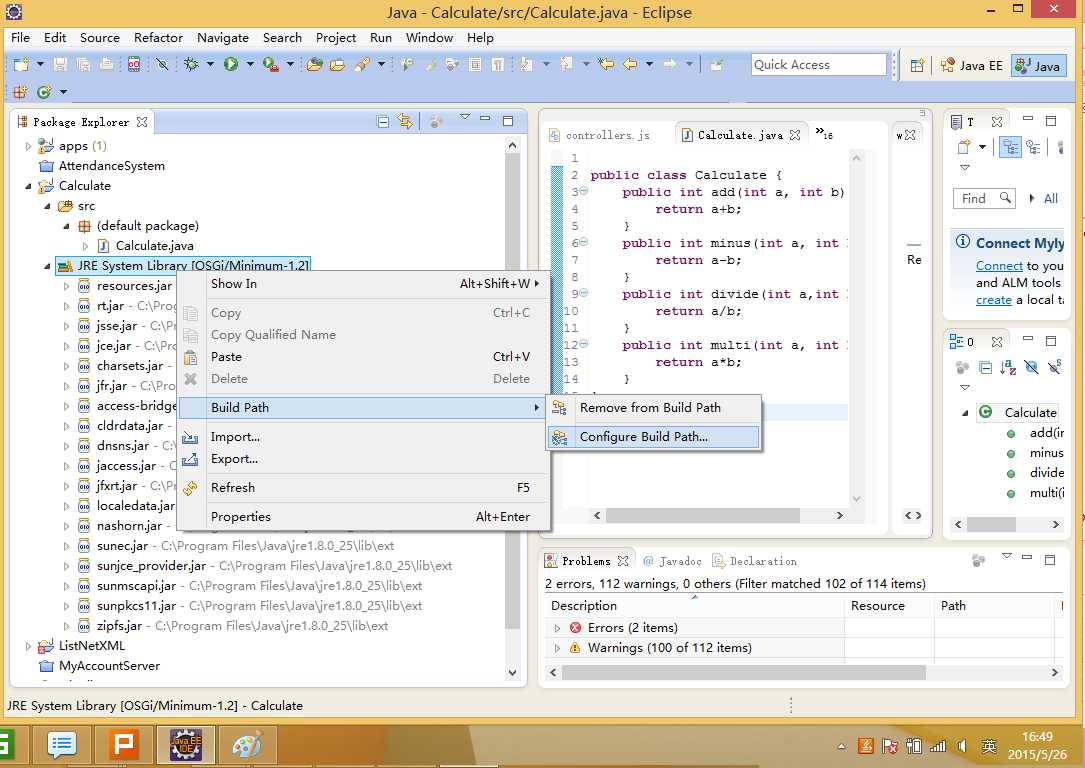
Task: Click the New Java Package icon
Action: (21, 91)
